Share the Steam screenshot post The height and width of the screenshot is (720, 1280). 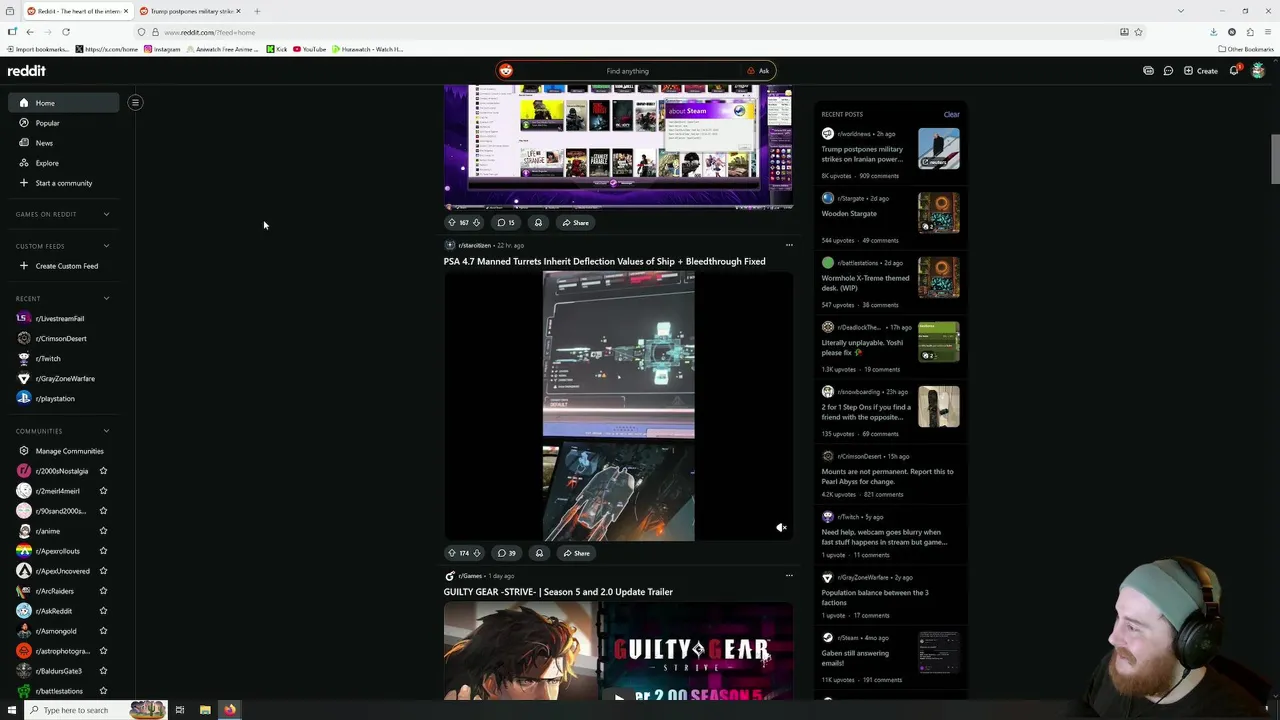pyautogui.click(x=575, y=223)
